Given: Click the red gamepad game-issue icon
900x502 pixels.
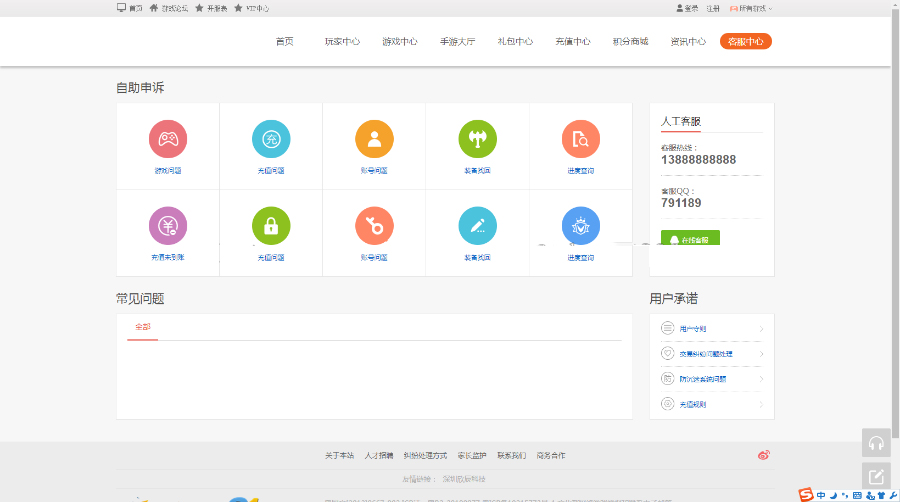Looking at the screenshot, I should (168, 139).
